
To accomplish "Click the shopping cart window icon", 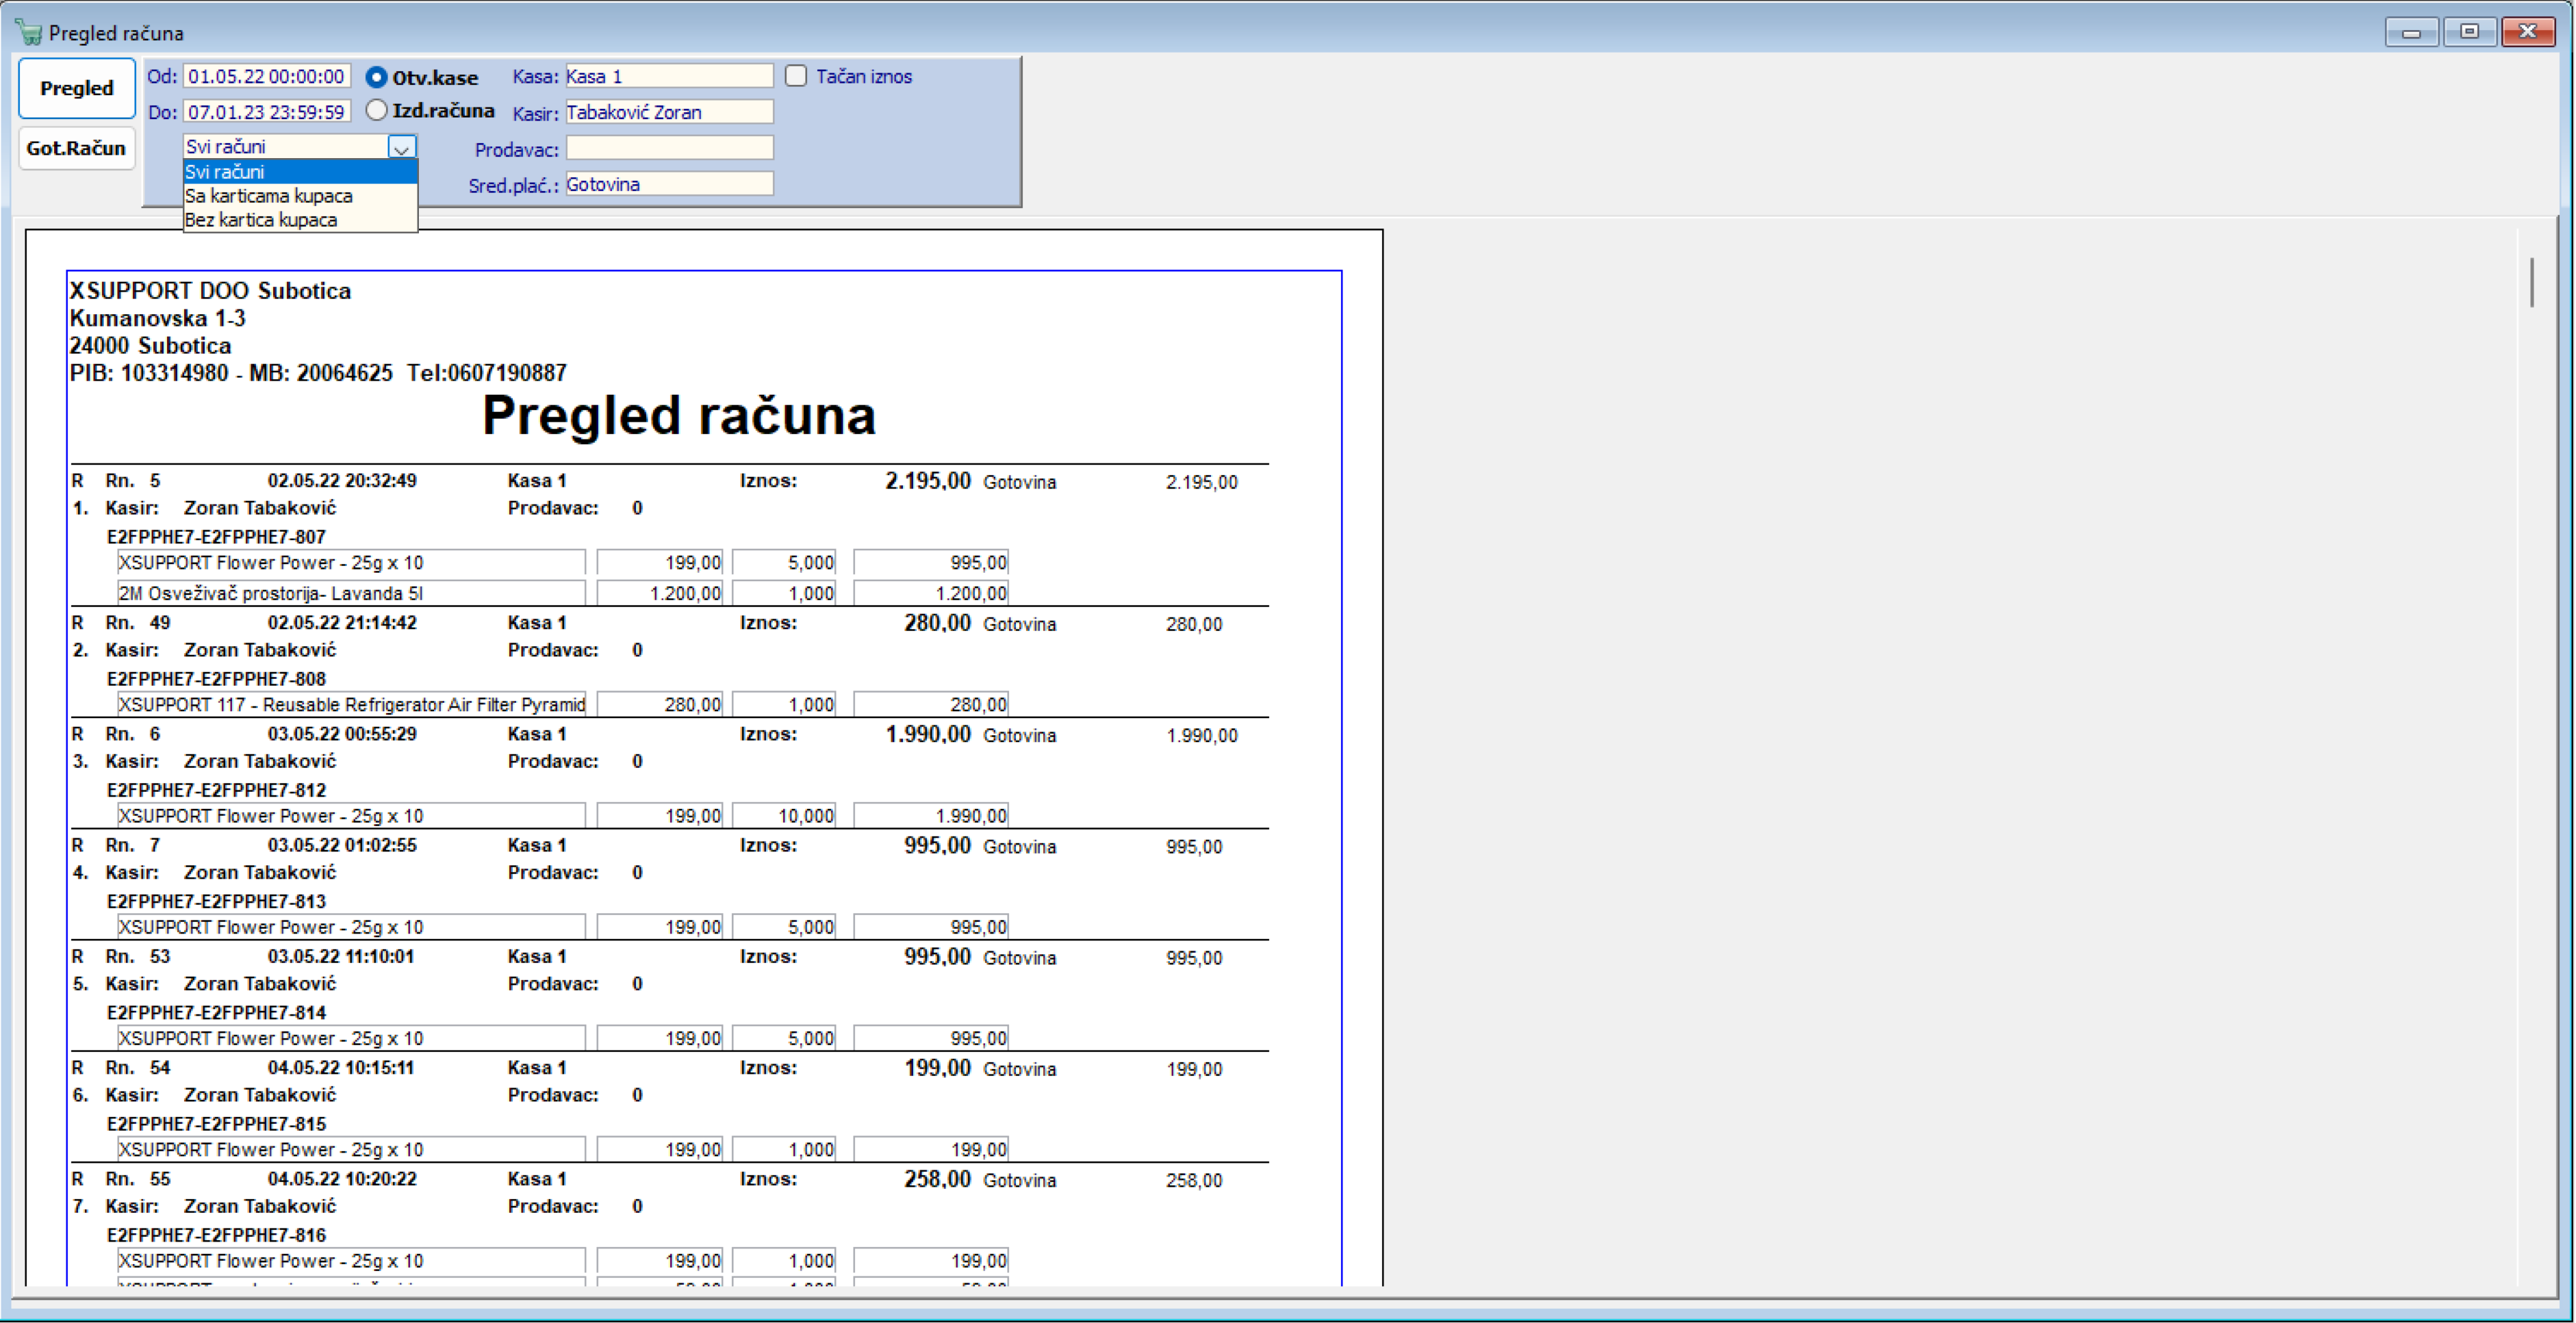I will (x=29, y=32).
